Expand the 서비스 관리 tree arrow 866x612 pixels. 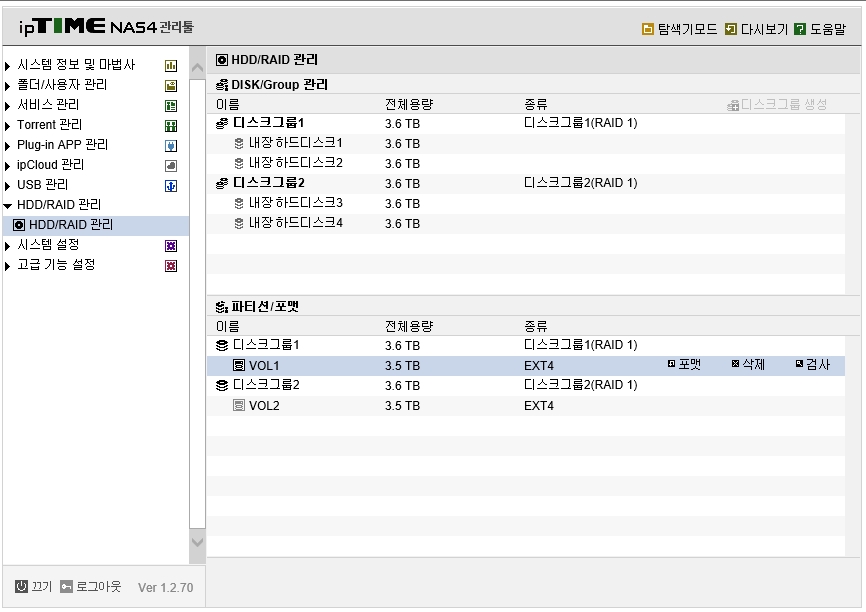7,106
